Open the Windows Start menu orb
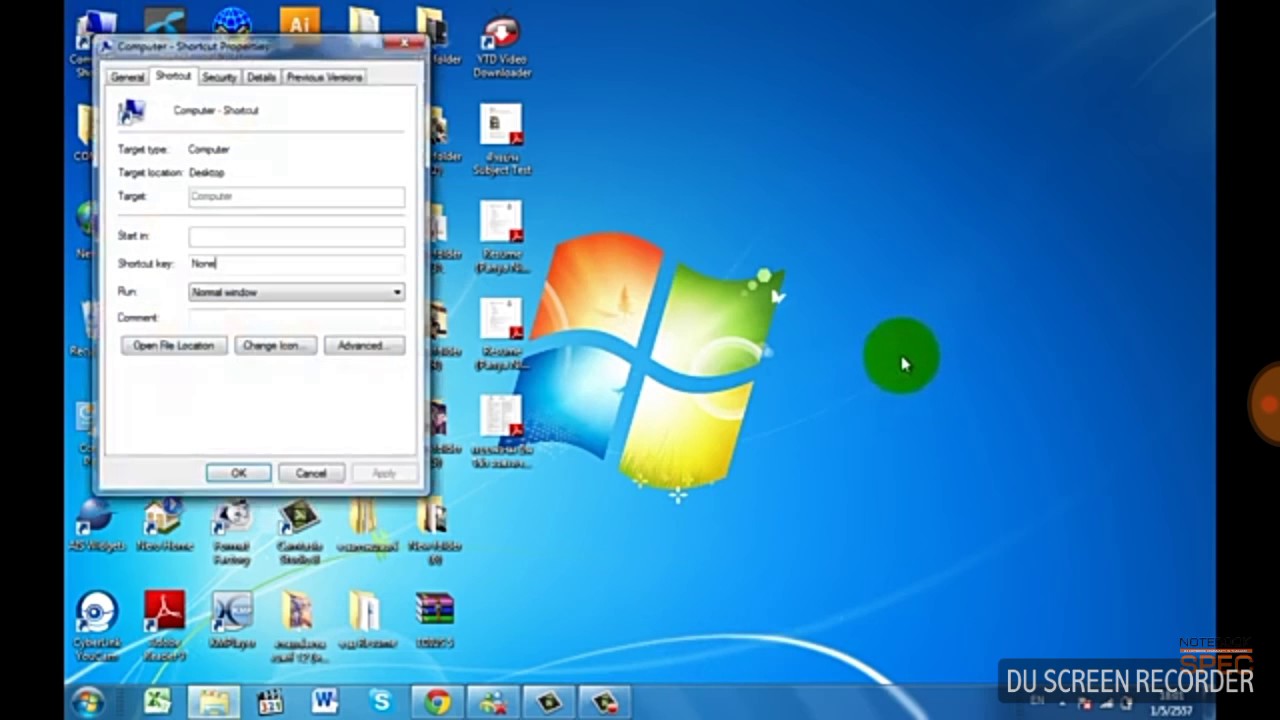Image resolution: width=1280 pixels, height=720 pixels. coord(88,702)
